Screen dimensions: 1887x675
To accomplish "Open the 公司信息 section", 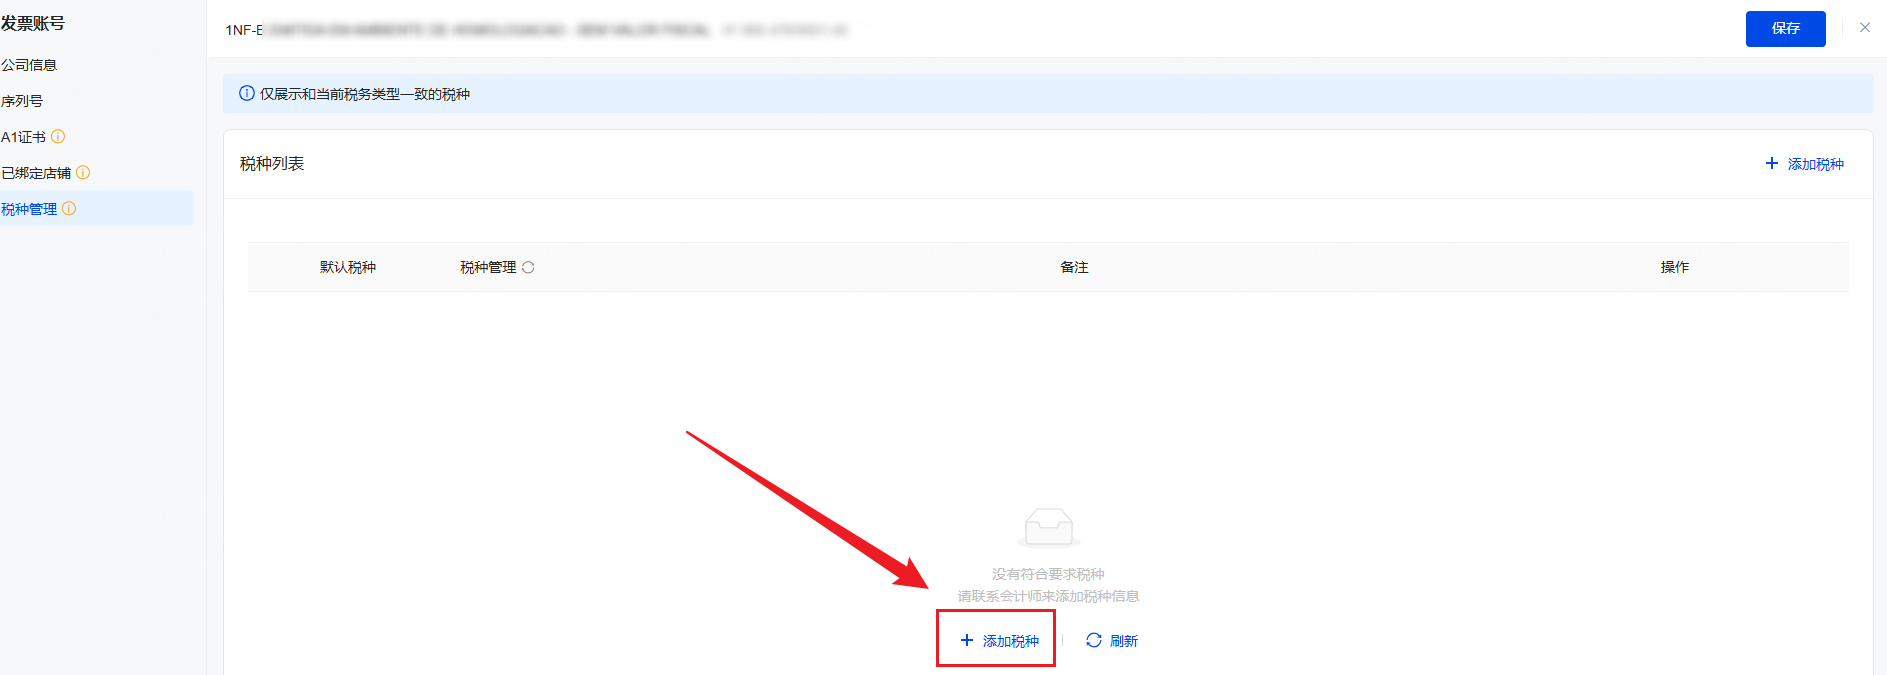I will point(29,65).
